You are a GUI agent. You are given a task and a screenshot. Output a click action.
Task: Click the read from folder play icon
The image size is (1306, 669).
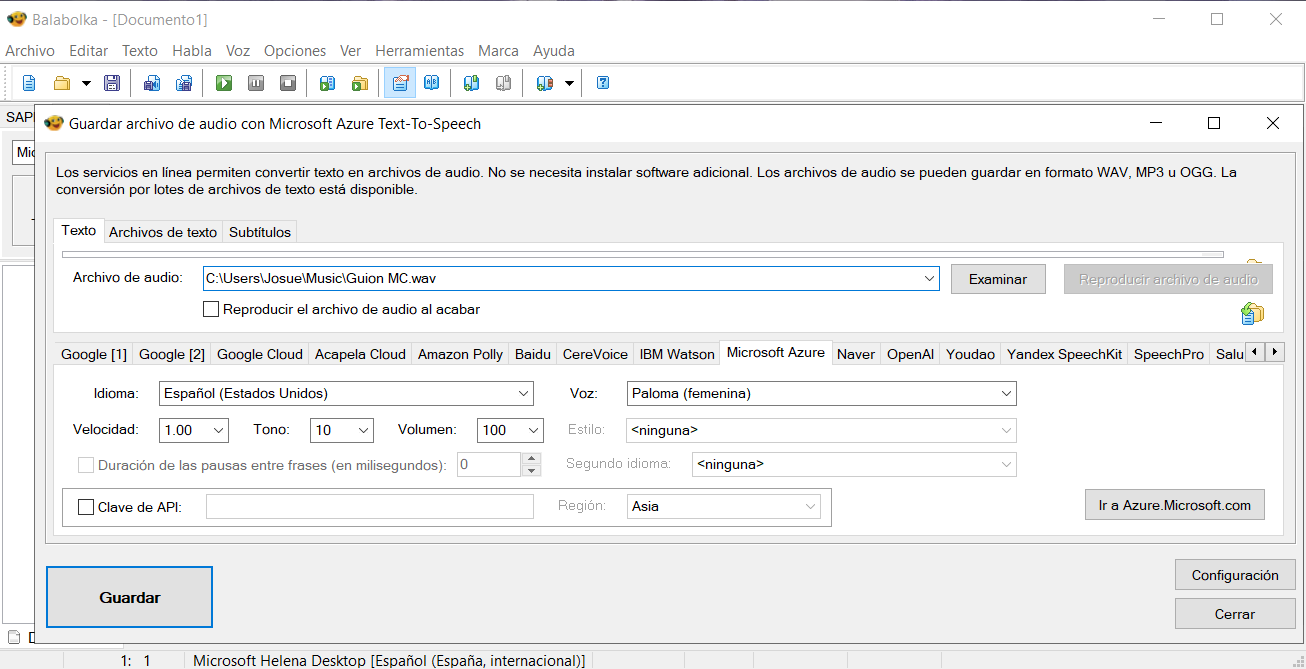point(359,83)
